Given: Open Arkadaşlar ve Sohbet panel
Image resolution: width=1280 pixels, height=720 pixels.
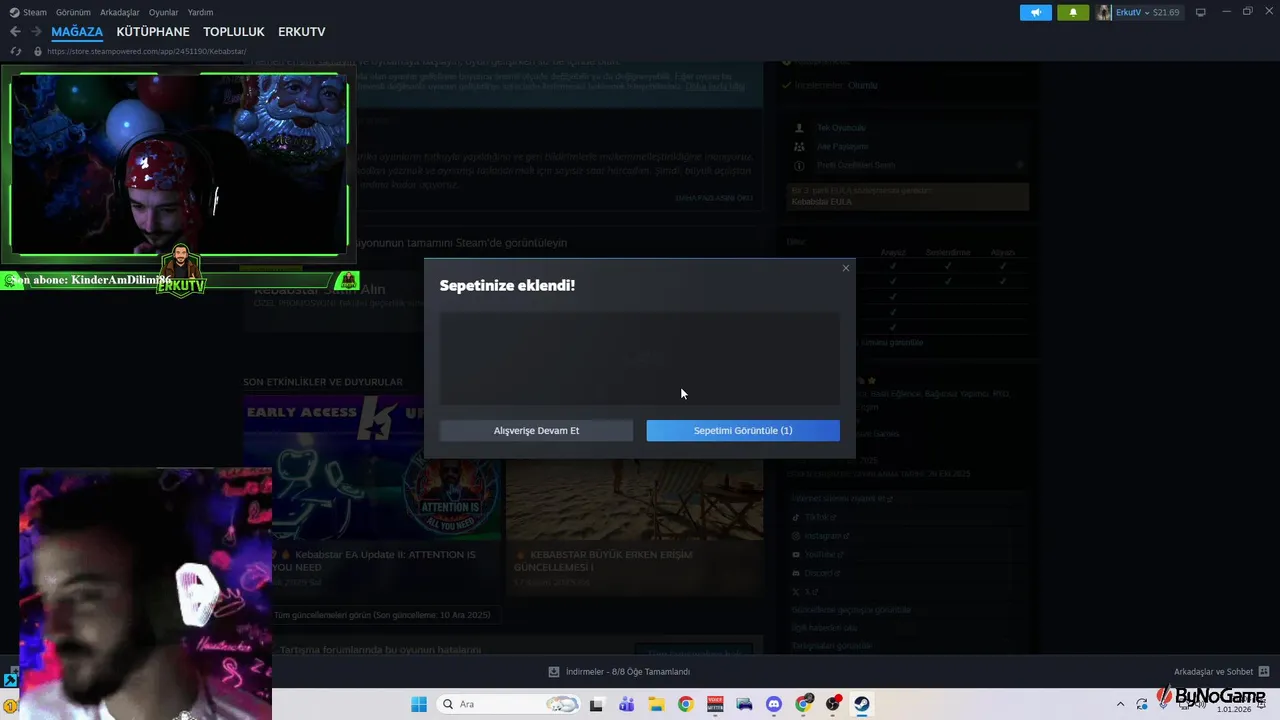Looking at the screenshot, I should point(1221,672).
